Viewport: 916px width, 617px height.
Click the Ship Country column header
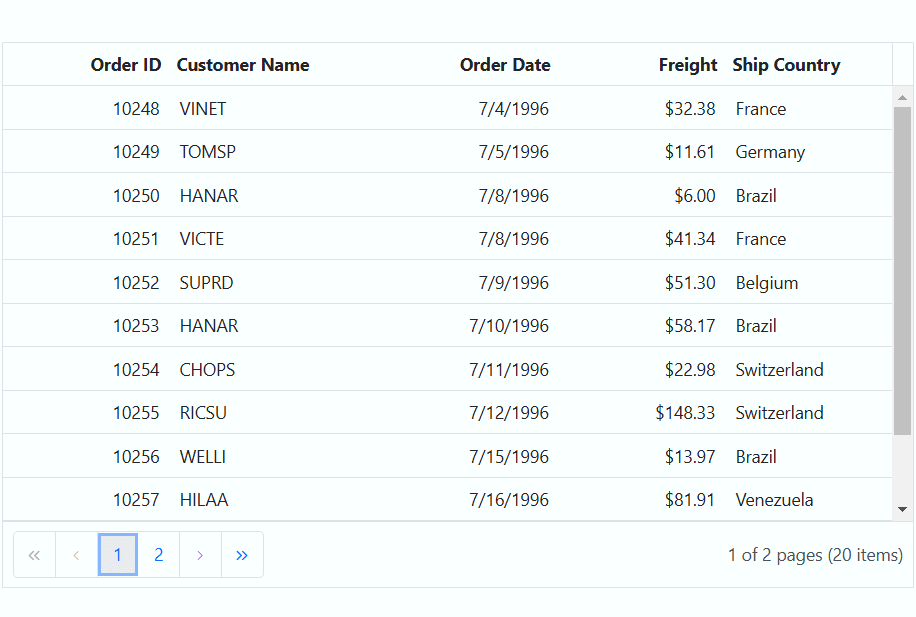786,64
